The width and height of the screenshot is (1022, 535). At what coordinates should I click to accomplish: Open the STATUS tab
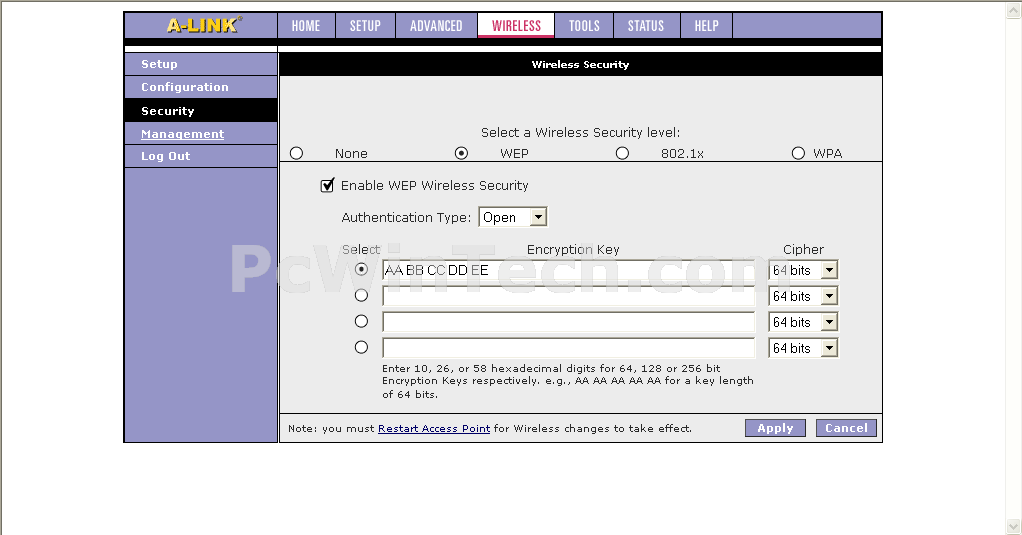coord(646,26)
